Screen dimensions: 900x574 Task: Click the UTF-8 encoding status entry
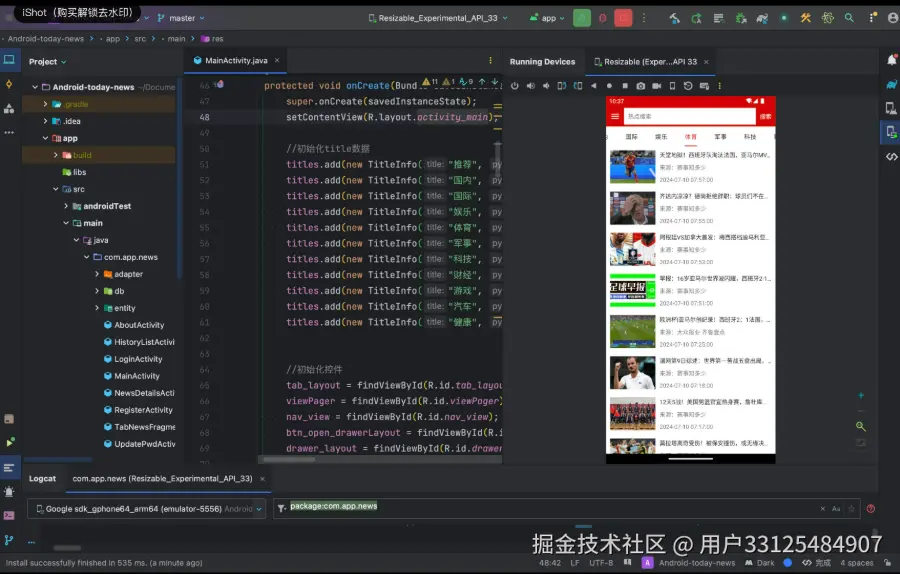point(601,563)
